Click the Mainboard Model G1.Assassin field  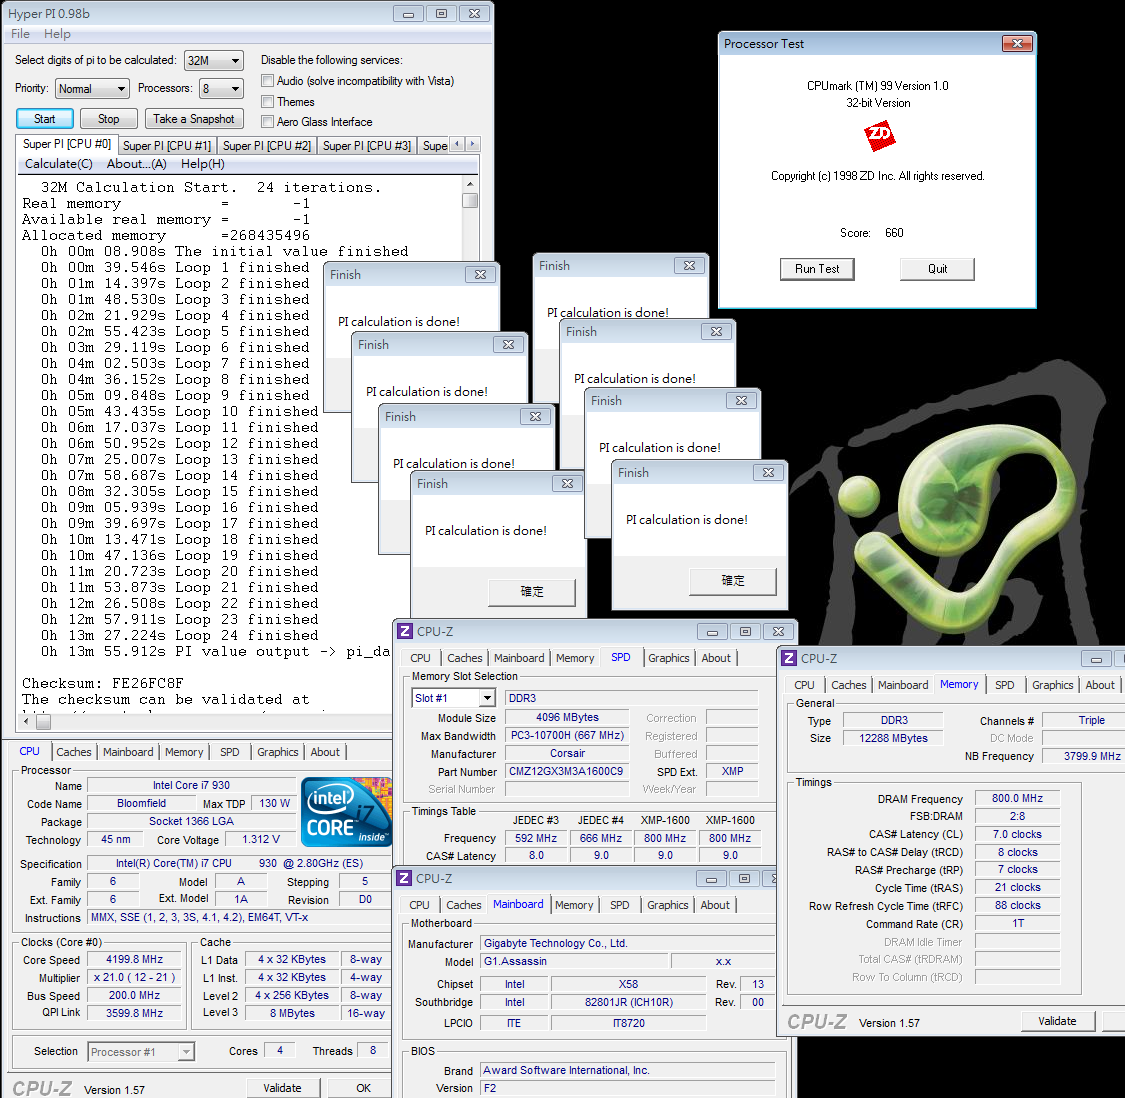(x=573, y=962)
